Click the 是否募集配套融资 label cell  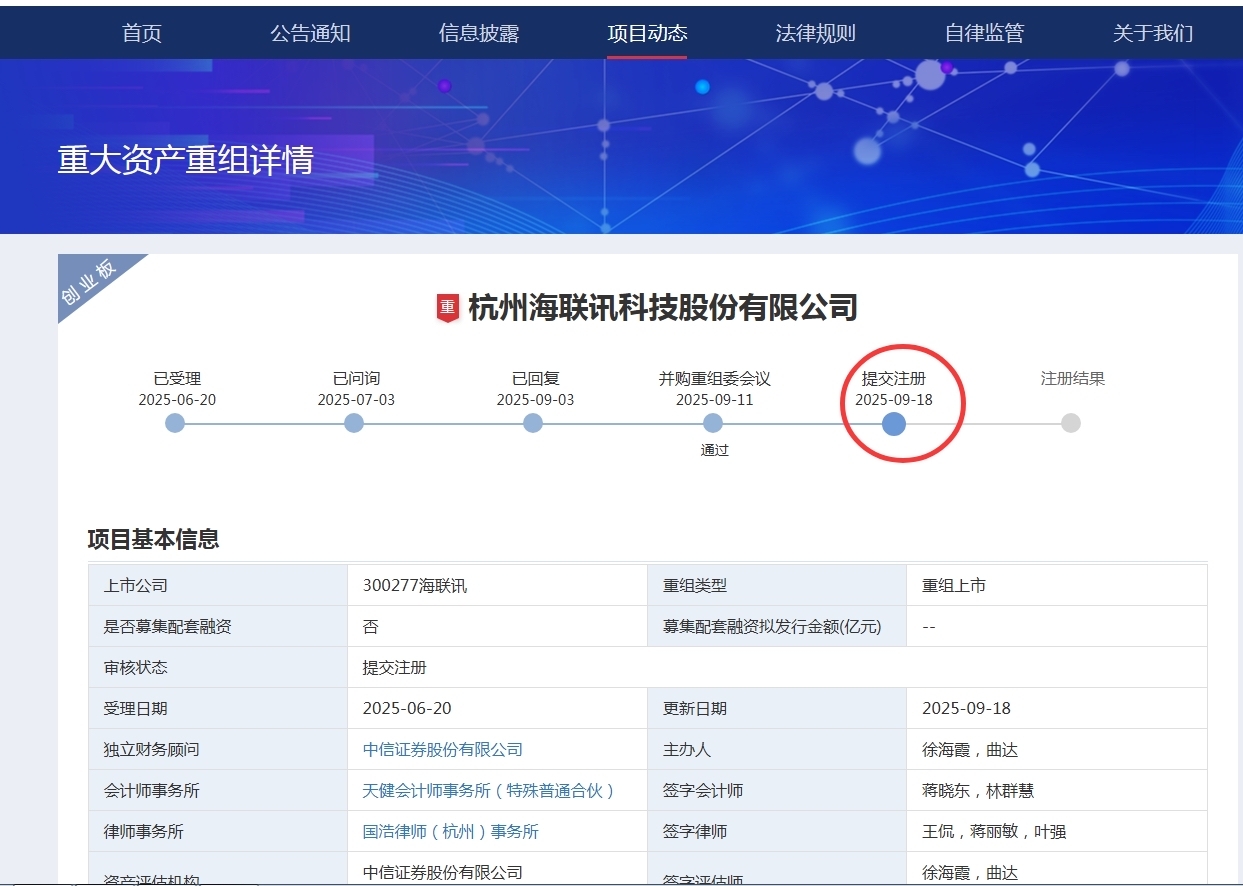click(218, 626)
